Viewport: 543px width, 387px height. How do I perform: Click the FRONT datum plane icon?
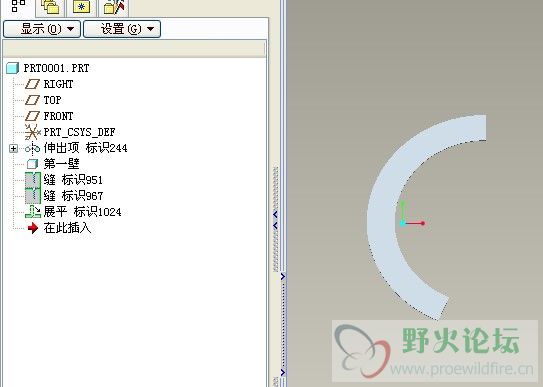[x=33, y=116]
